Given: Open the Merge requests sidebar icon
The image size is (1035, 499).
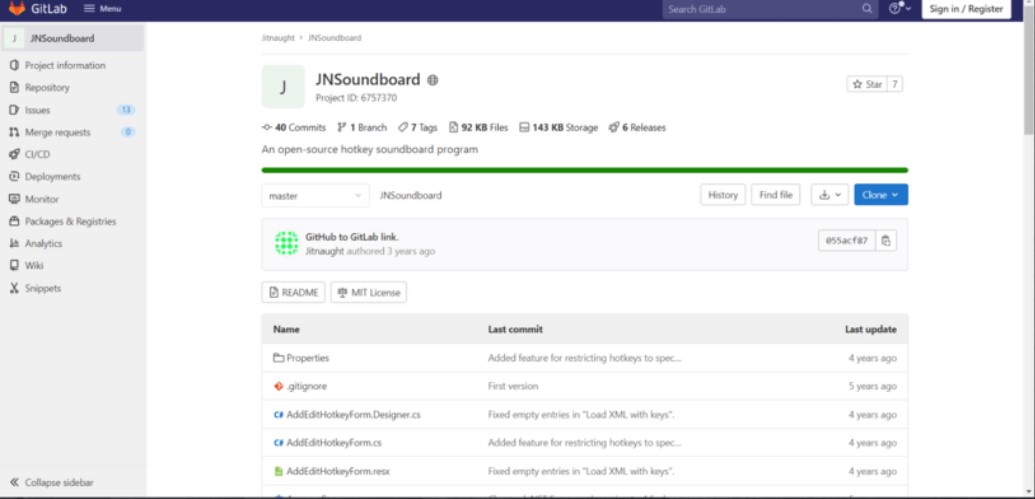Looking at the screenshot, I should coord(14,133).
